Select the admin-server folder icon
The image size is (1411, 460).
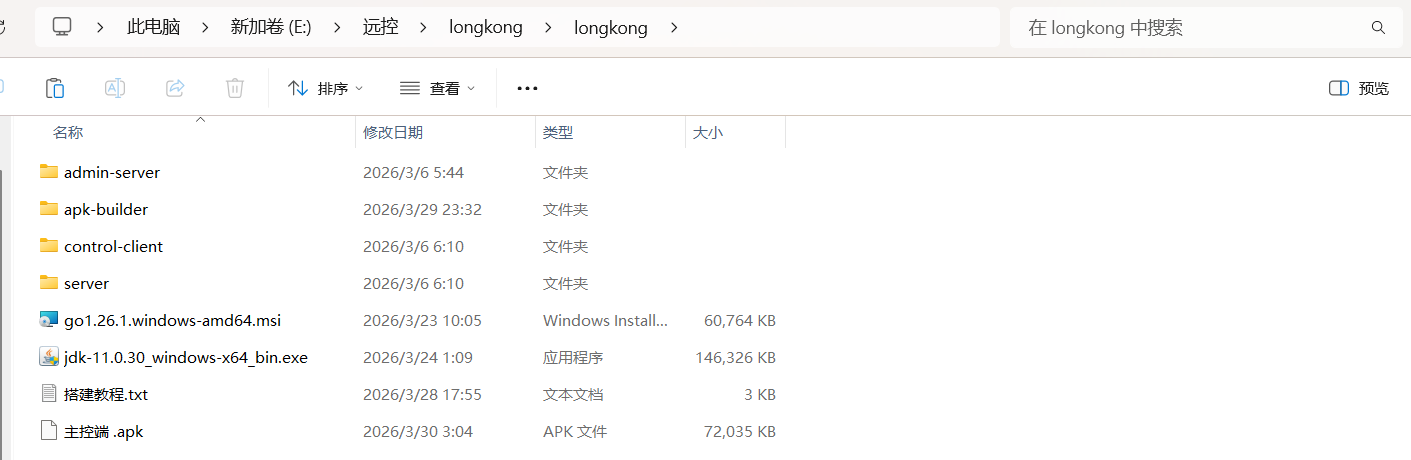point(49,171)
